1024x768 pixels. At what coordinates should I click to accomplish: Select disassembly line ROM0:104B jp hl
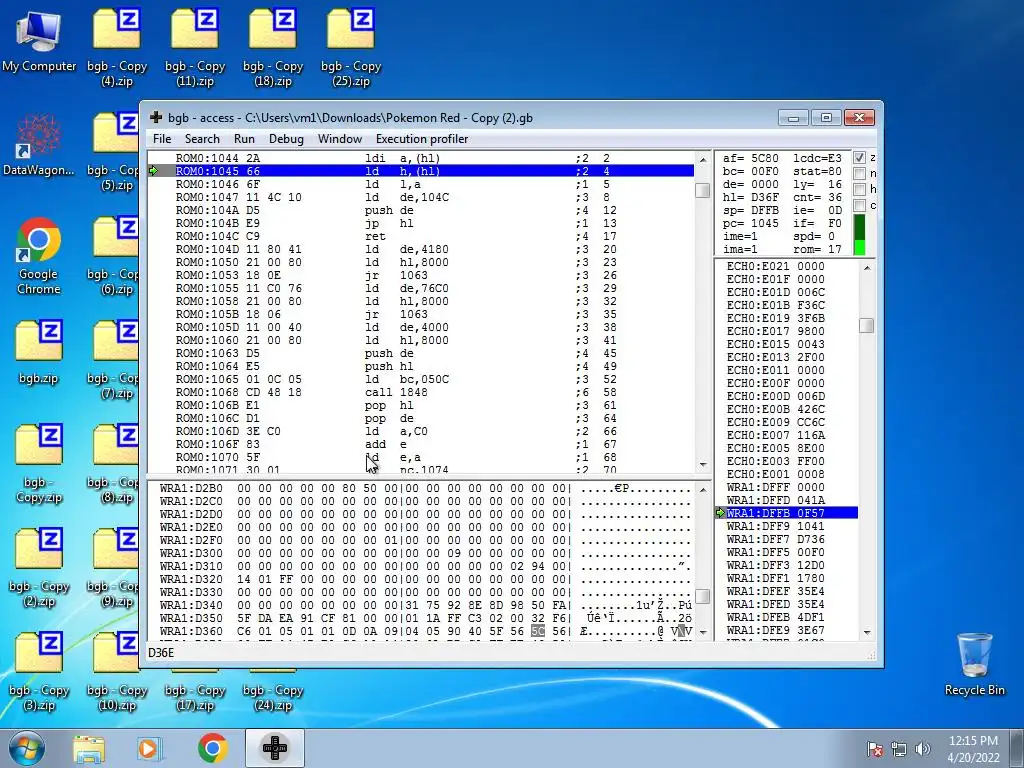(x=421, y=223)
